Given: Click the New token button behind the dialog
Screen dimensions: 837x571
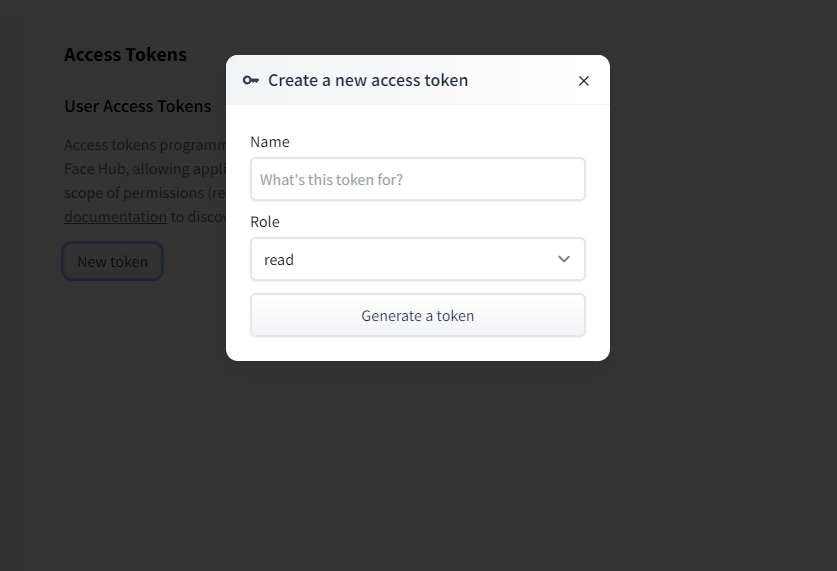Looking at the screenshot, I should point(113,261).
